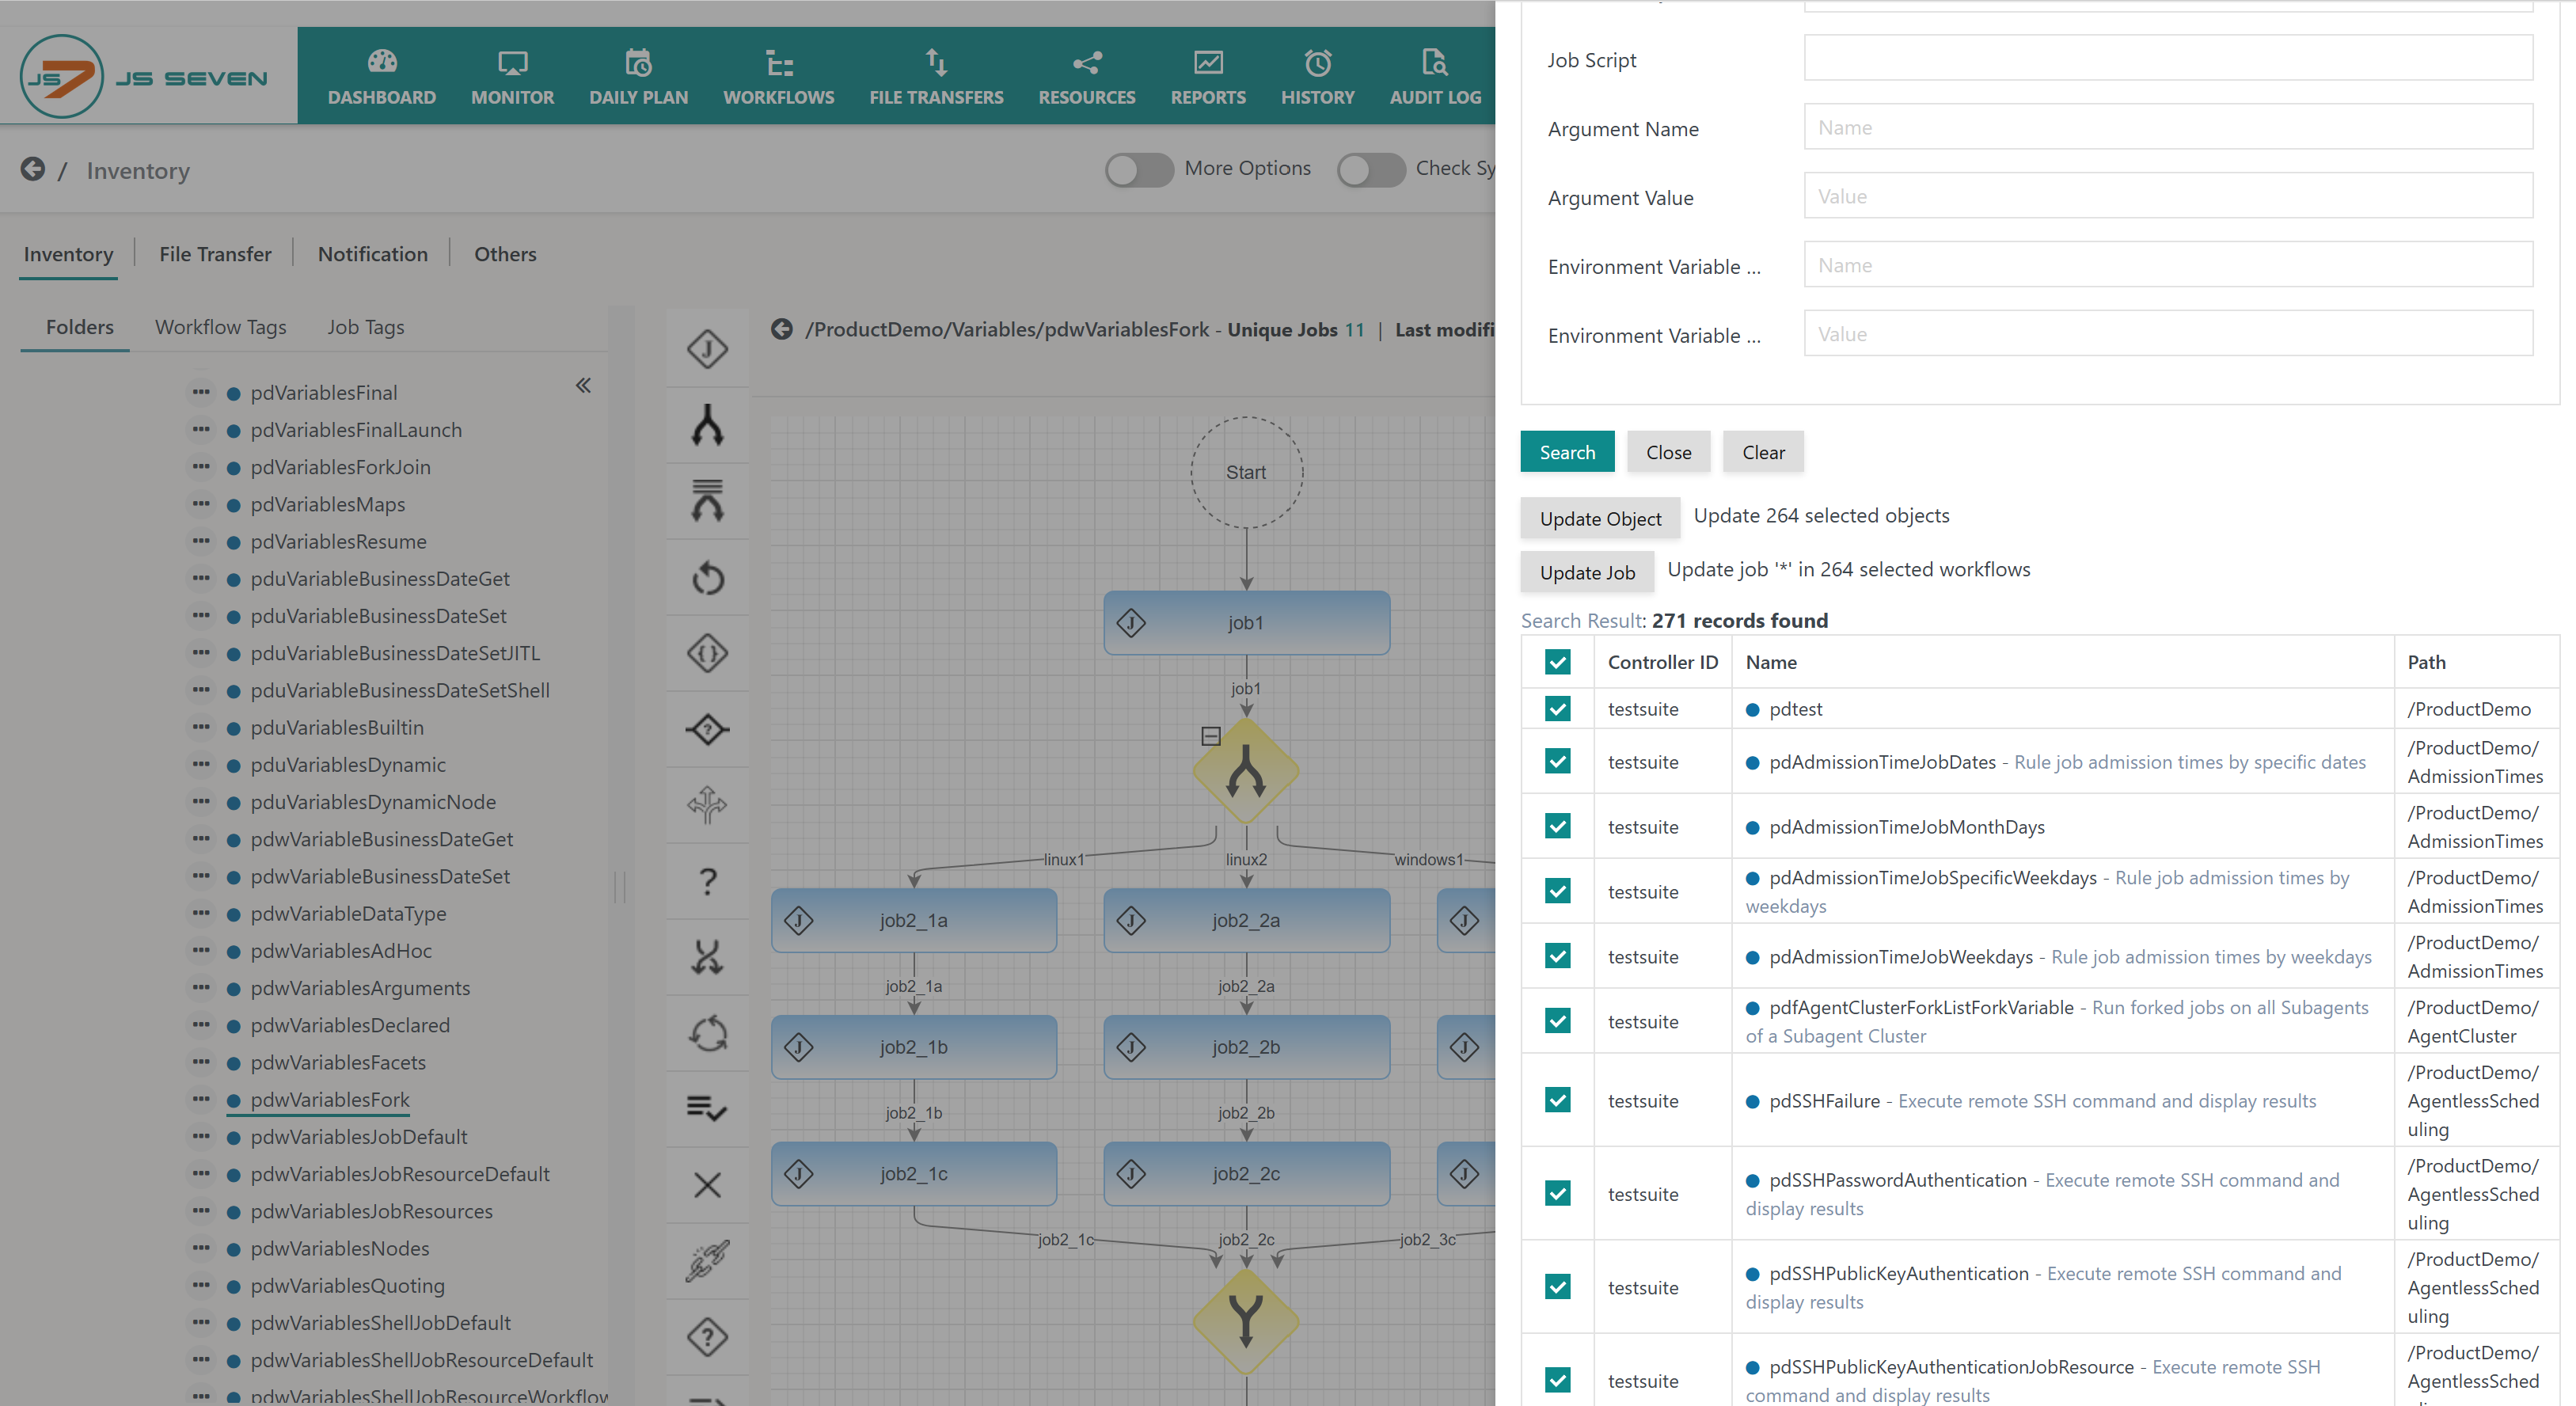Open the options menu for pdVariablesFinal
This screenshot has width=2576, height=1406.
pos(201,392)
